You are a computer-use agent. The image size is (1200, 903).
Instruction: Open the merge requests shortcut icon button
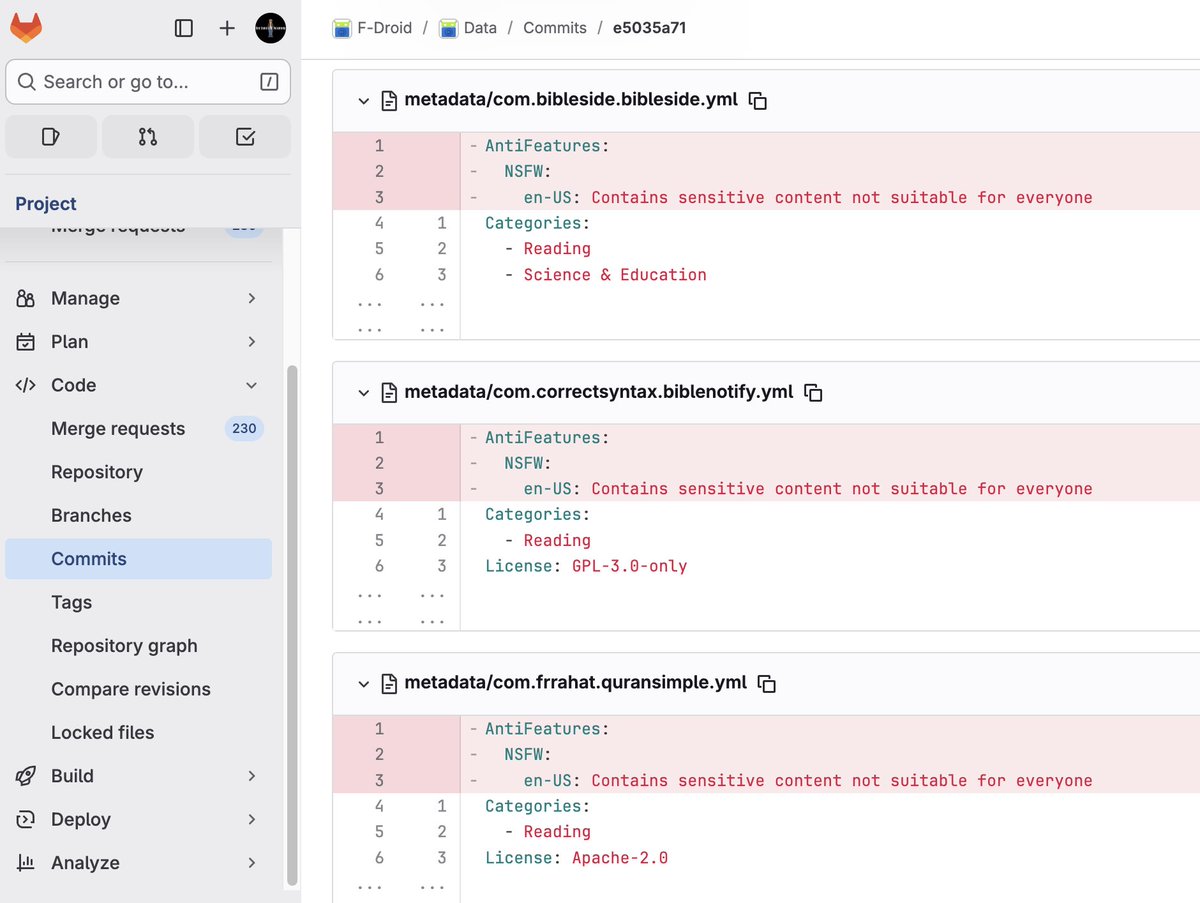148,137
